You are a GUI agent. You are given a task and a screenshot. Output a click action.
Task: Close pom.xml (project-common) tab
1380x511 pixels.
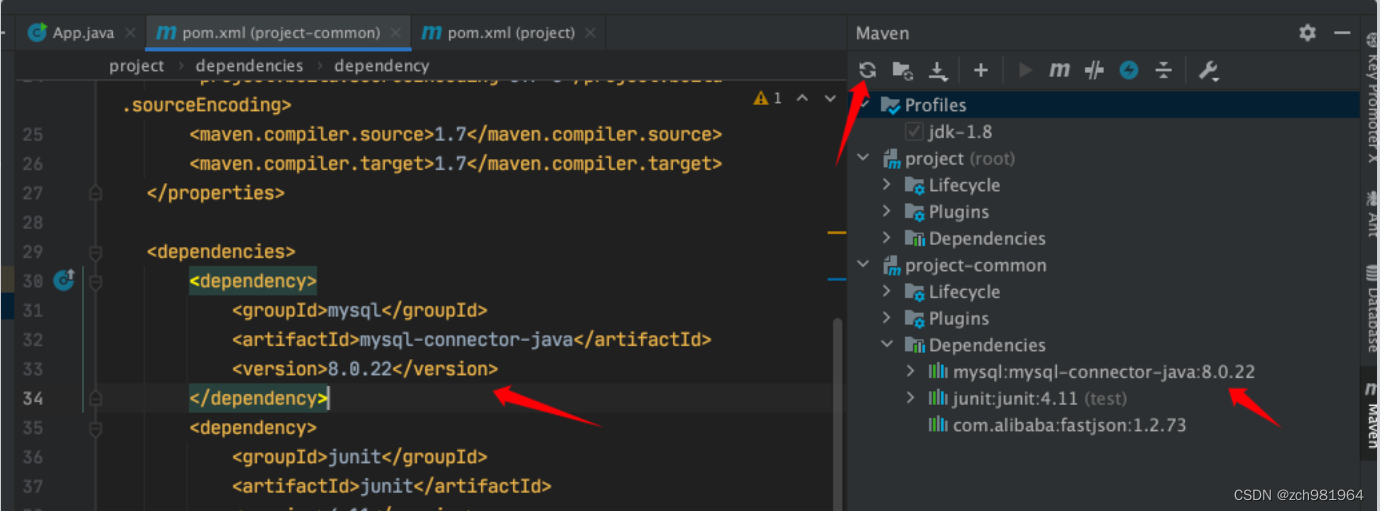[x=398, y=33]
